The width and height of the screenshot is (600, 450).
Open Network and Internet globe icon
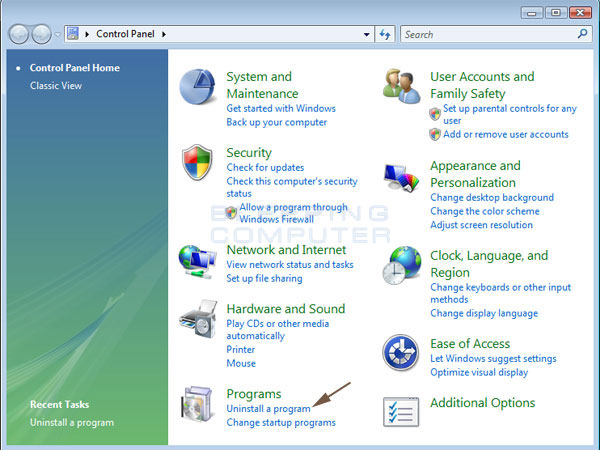pos(197,262)
